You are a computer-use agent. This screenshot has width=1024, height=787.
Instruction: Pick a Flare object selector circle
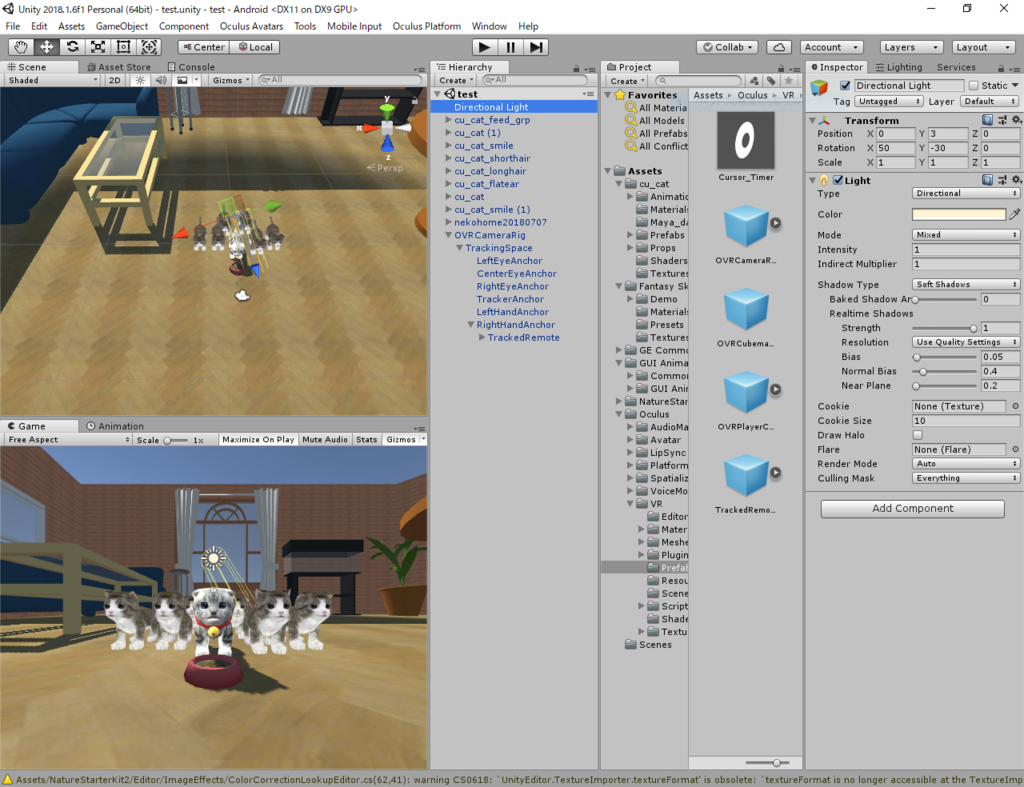click(1016, 449)
